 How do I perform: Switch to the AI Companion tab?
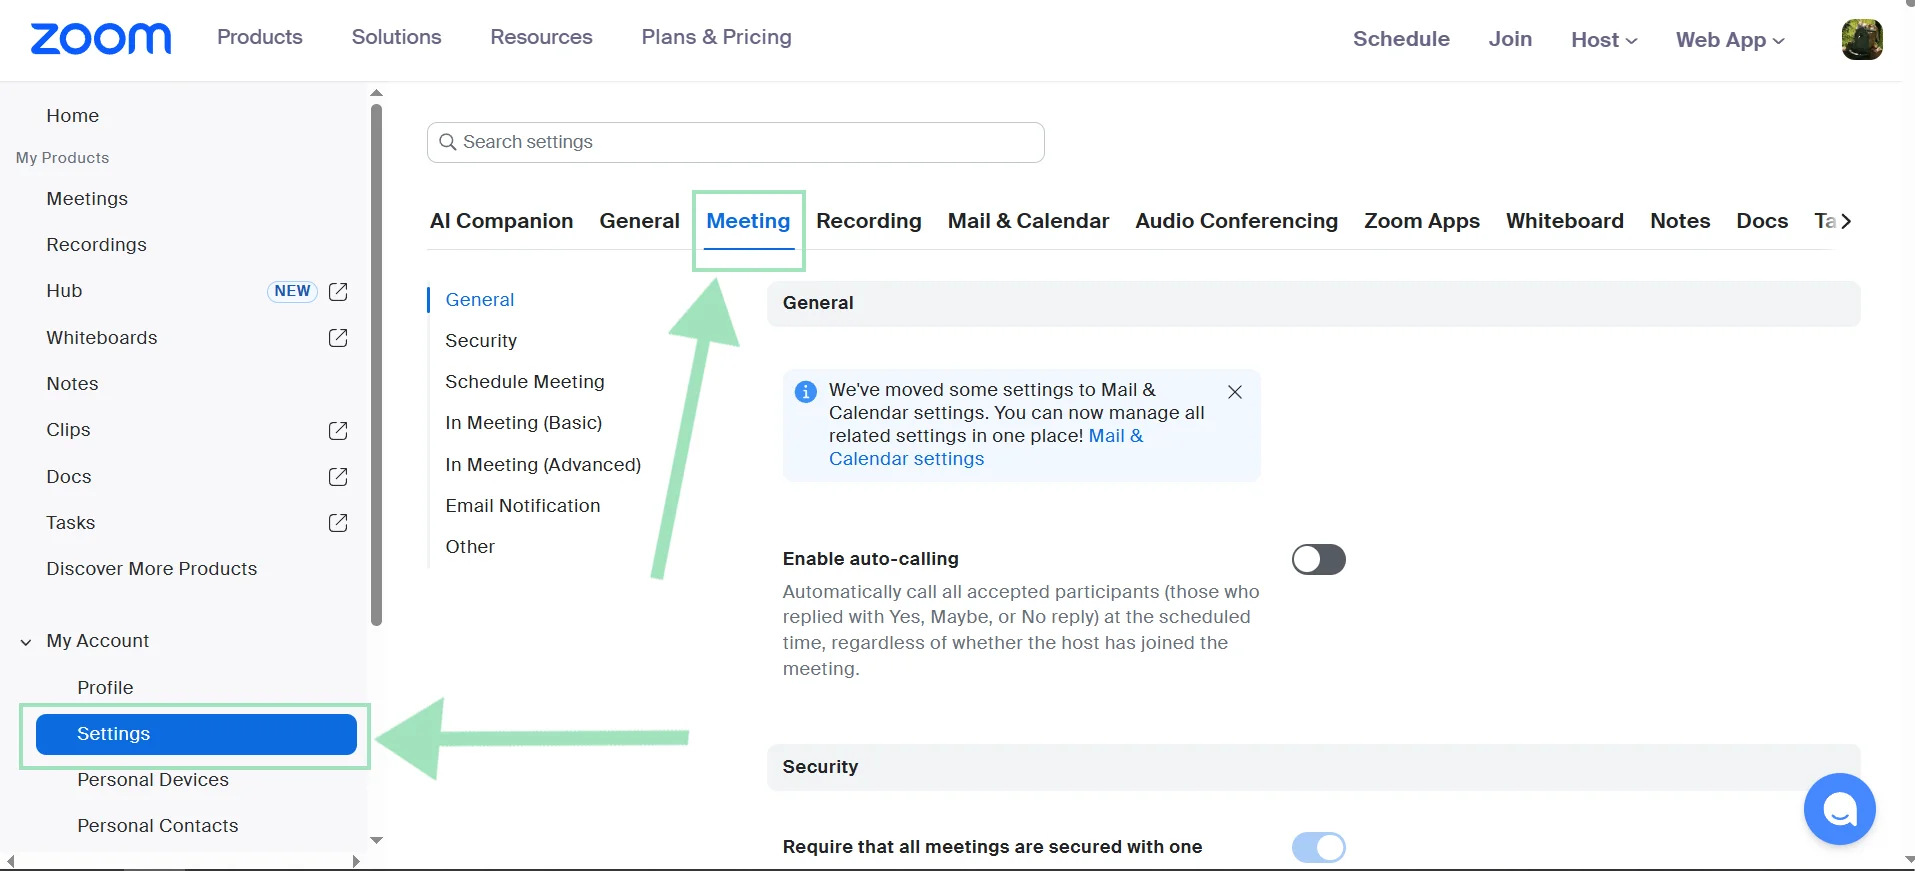501,221
